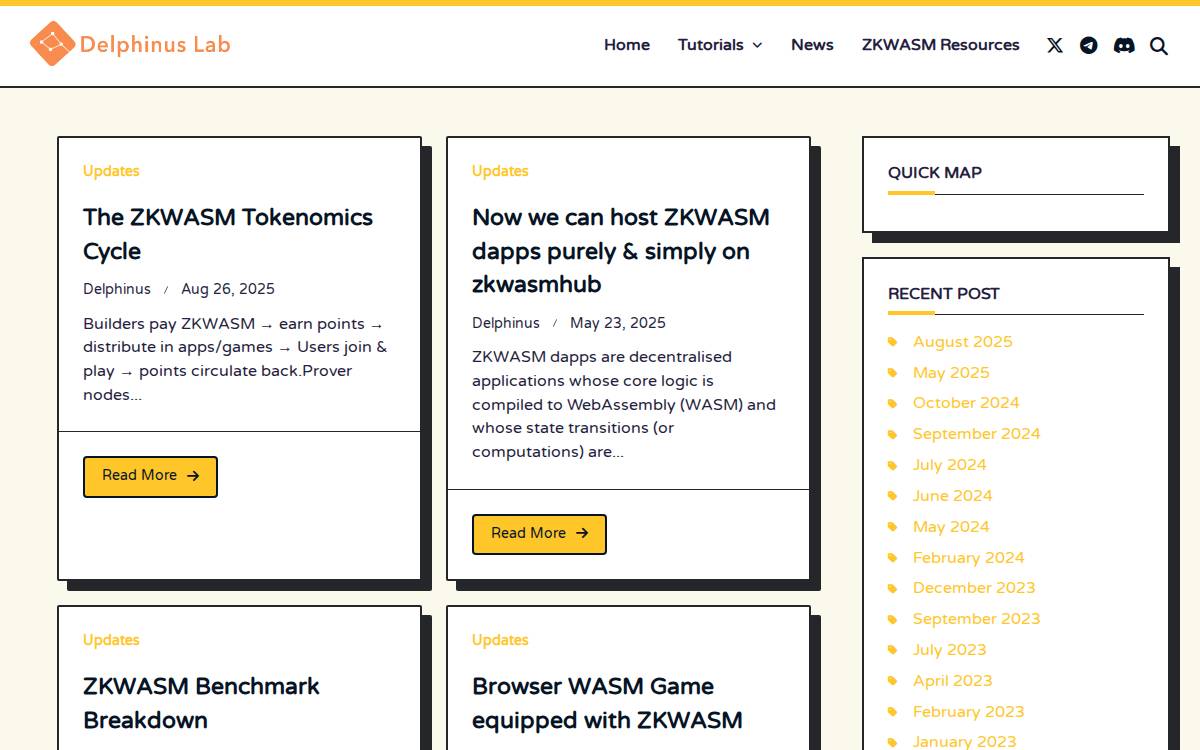Click tag icon beside April 2023
The image size is (1200, 750).
click(893, 681)
